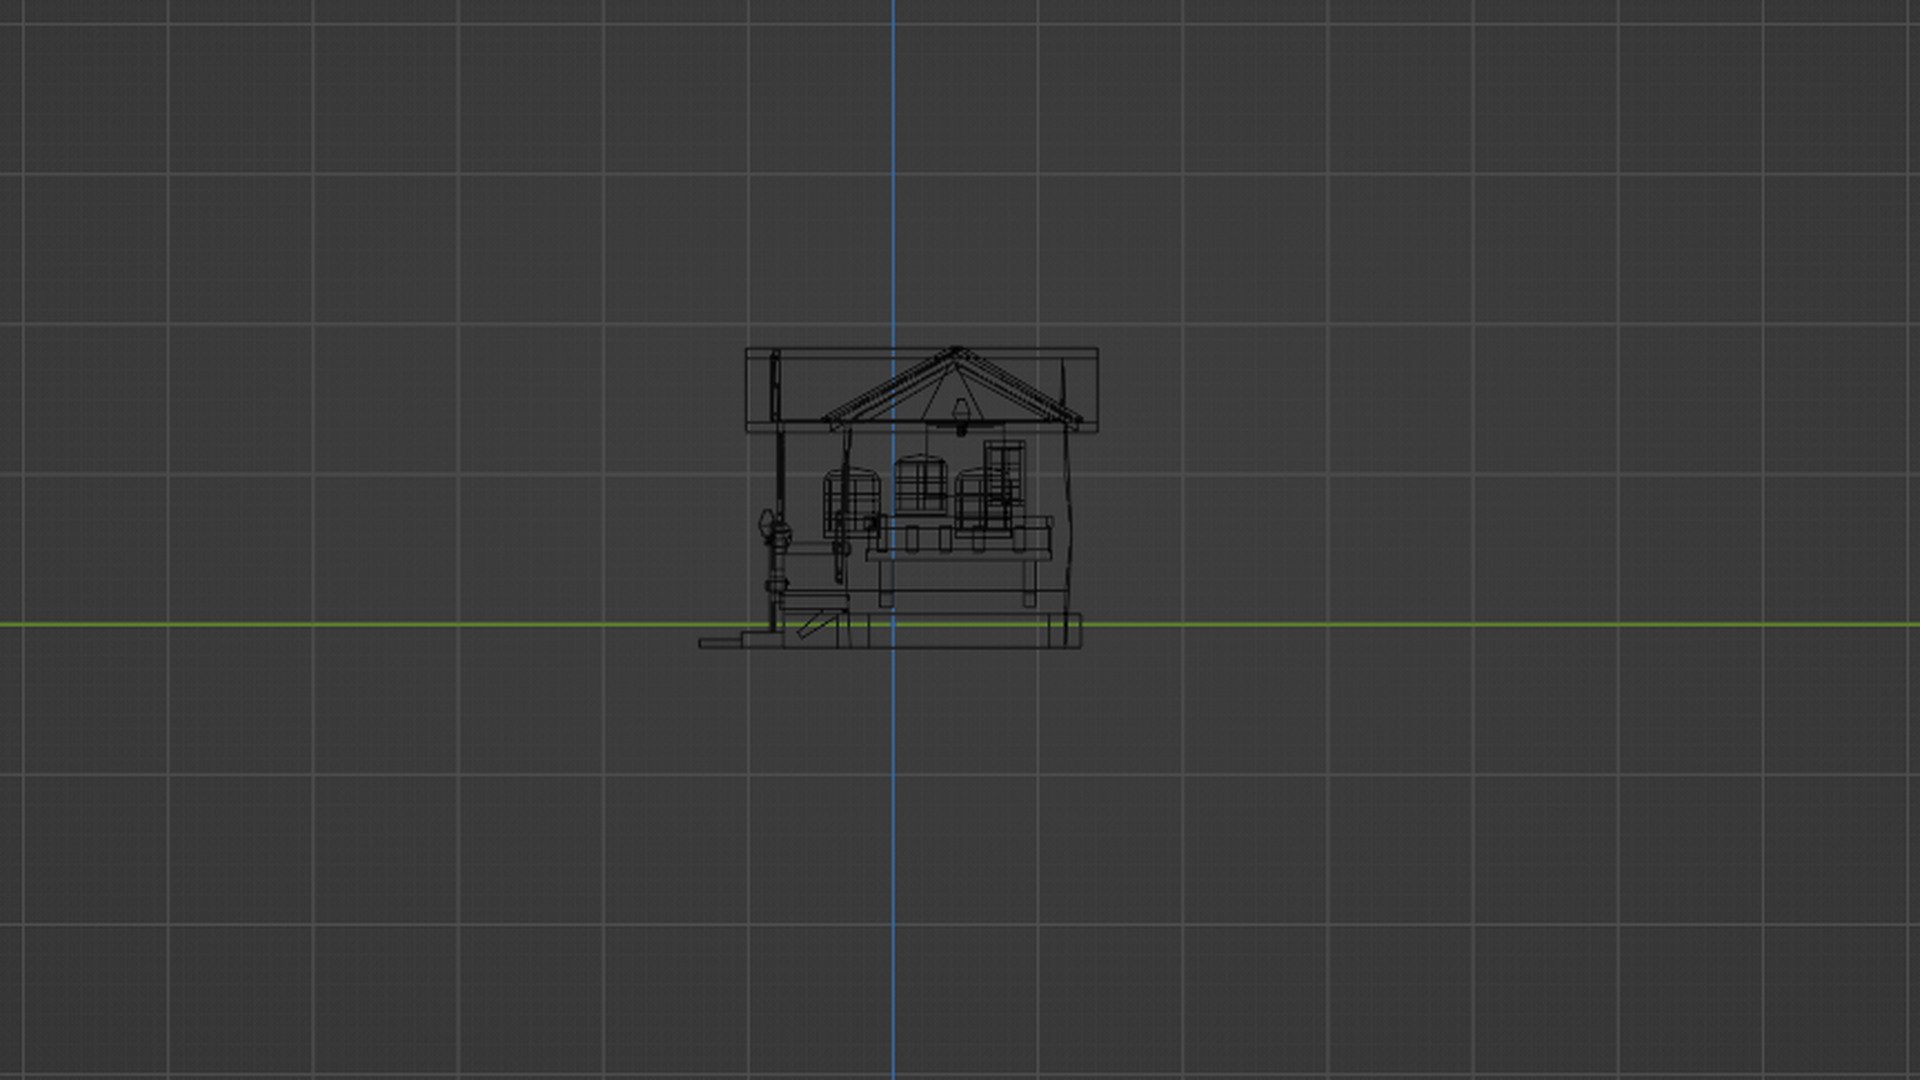Select the low step slab at far left

[x=720, y=643]
